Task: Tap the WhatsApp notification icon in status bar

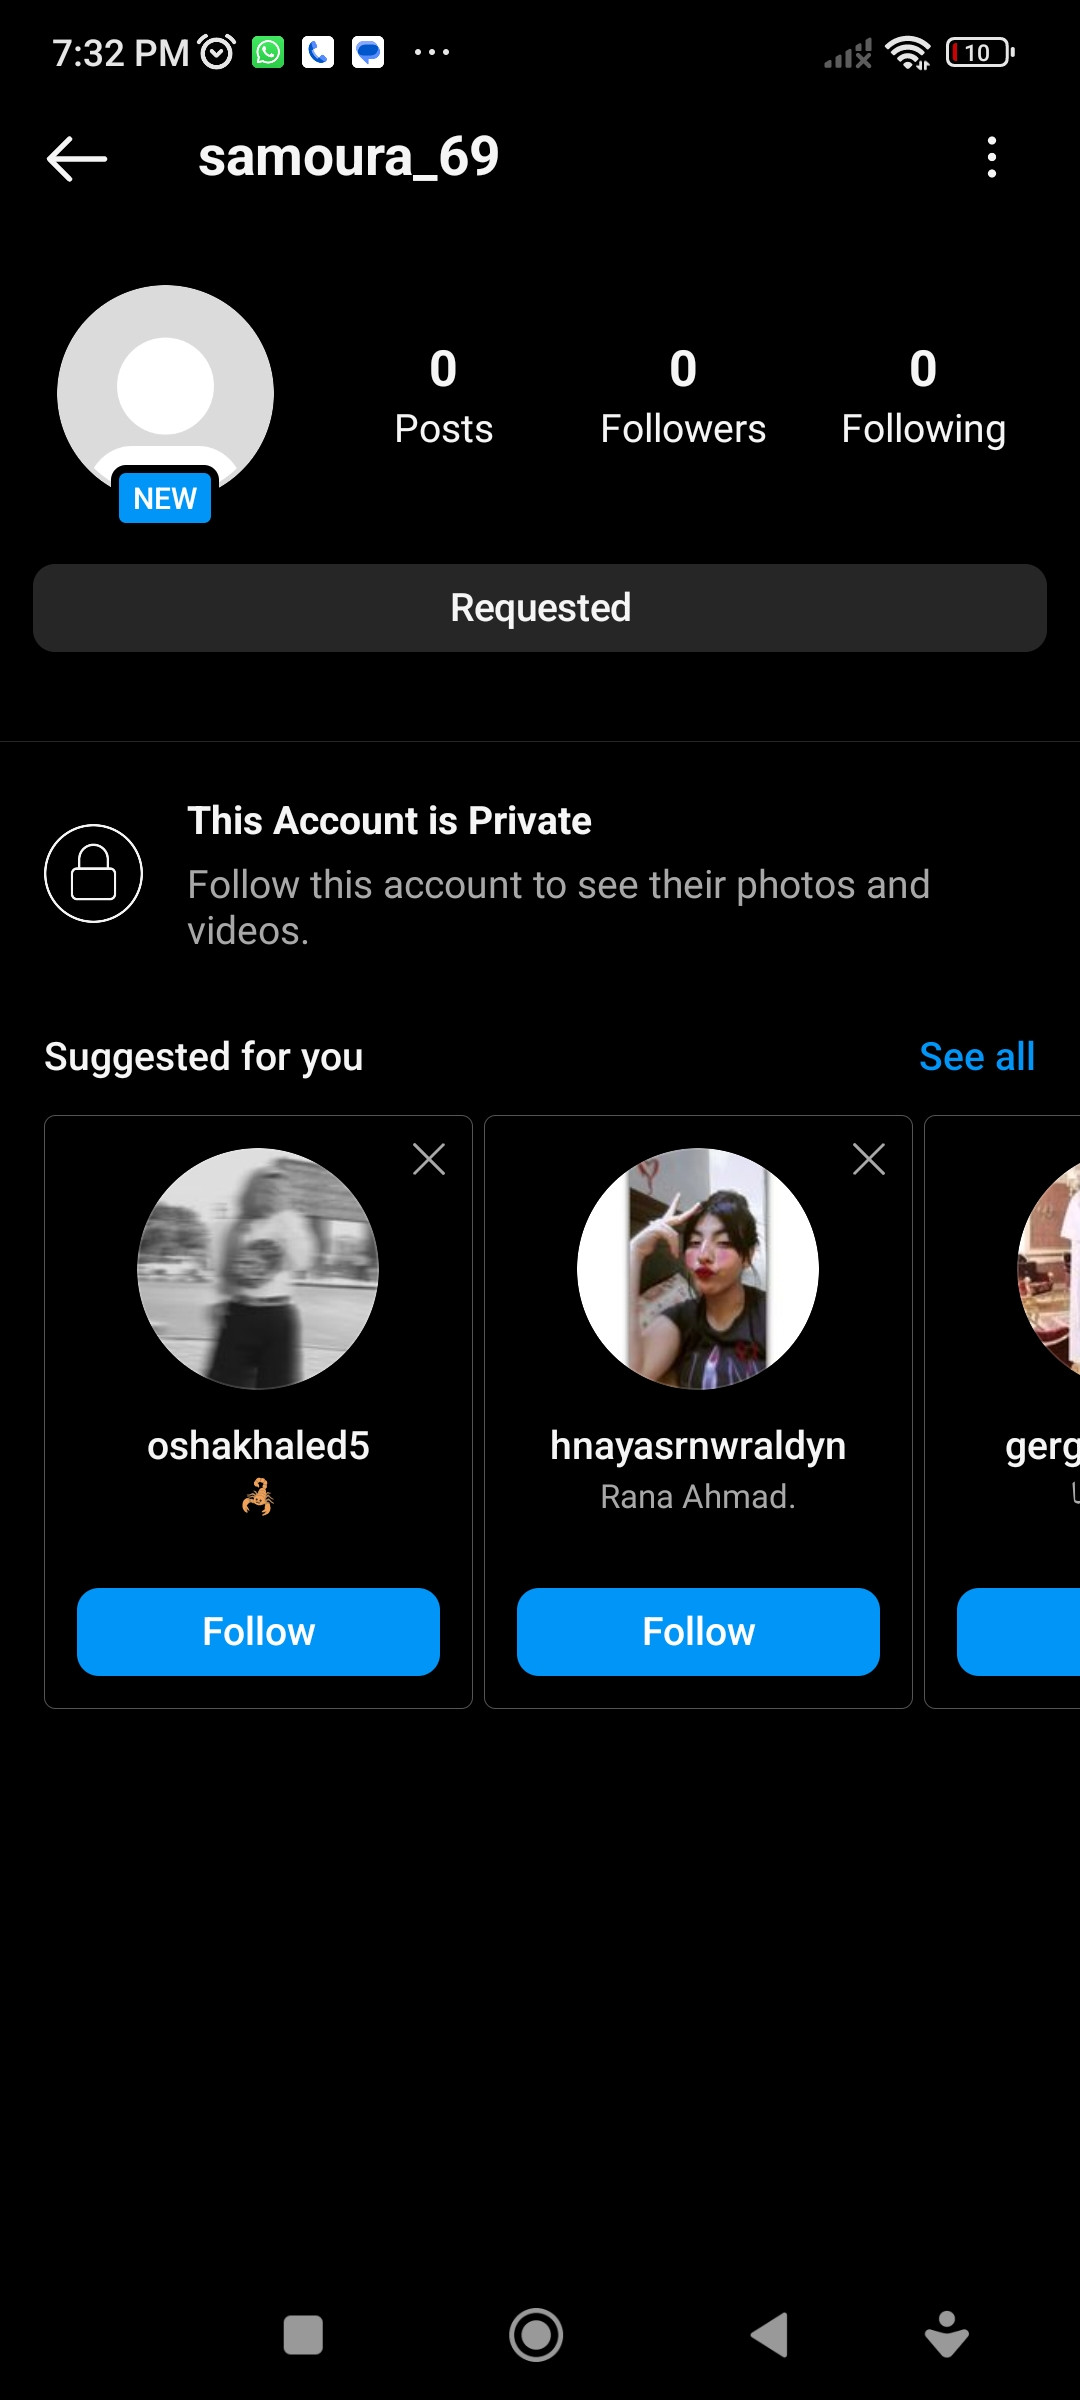Action: click(x=268, y=52)
